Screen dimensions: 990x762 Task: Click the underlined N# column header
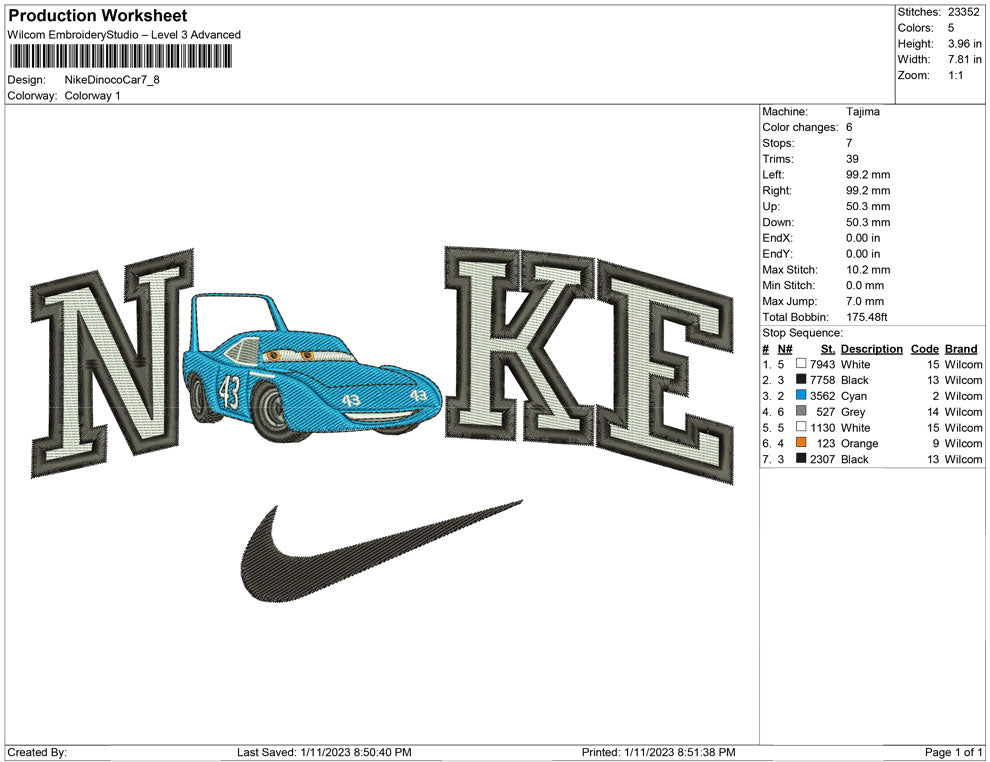tap(785, 348)
